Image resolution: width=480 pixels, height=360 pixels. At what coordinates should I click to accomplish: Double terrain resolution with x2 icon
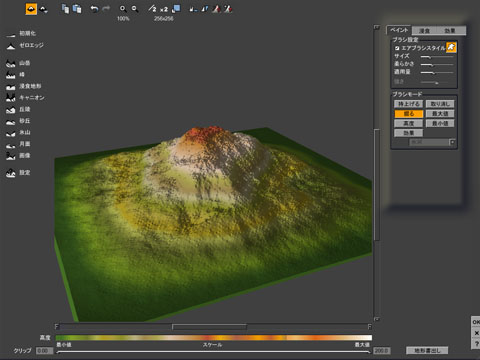pyautogui.click(x=164, y=9)
